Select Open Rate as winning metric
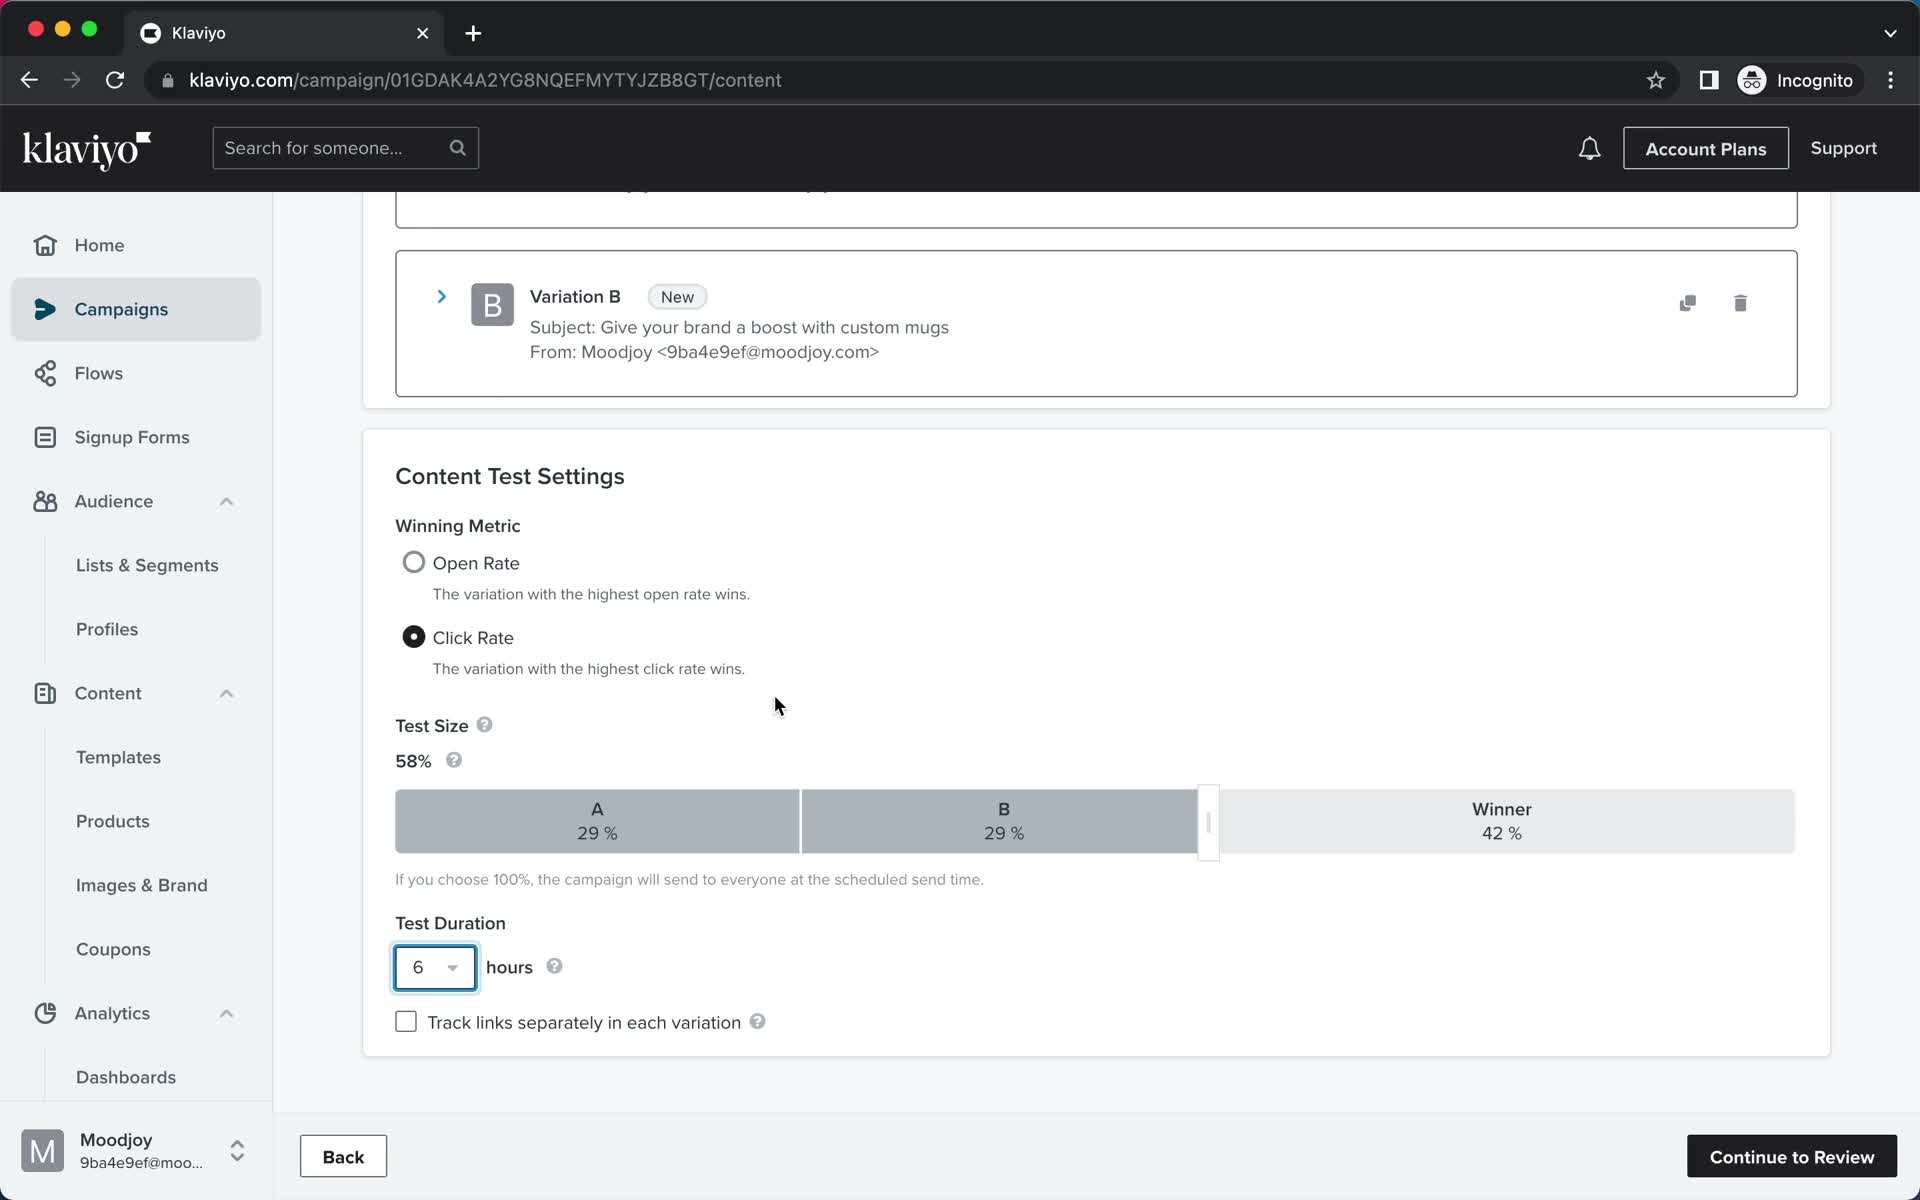 pos(413,561)
